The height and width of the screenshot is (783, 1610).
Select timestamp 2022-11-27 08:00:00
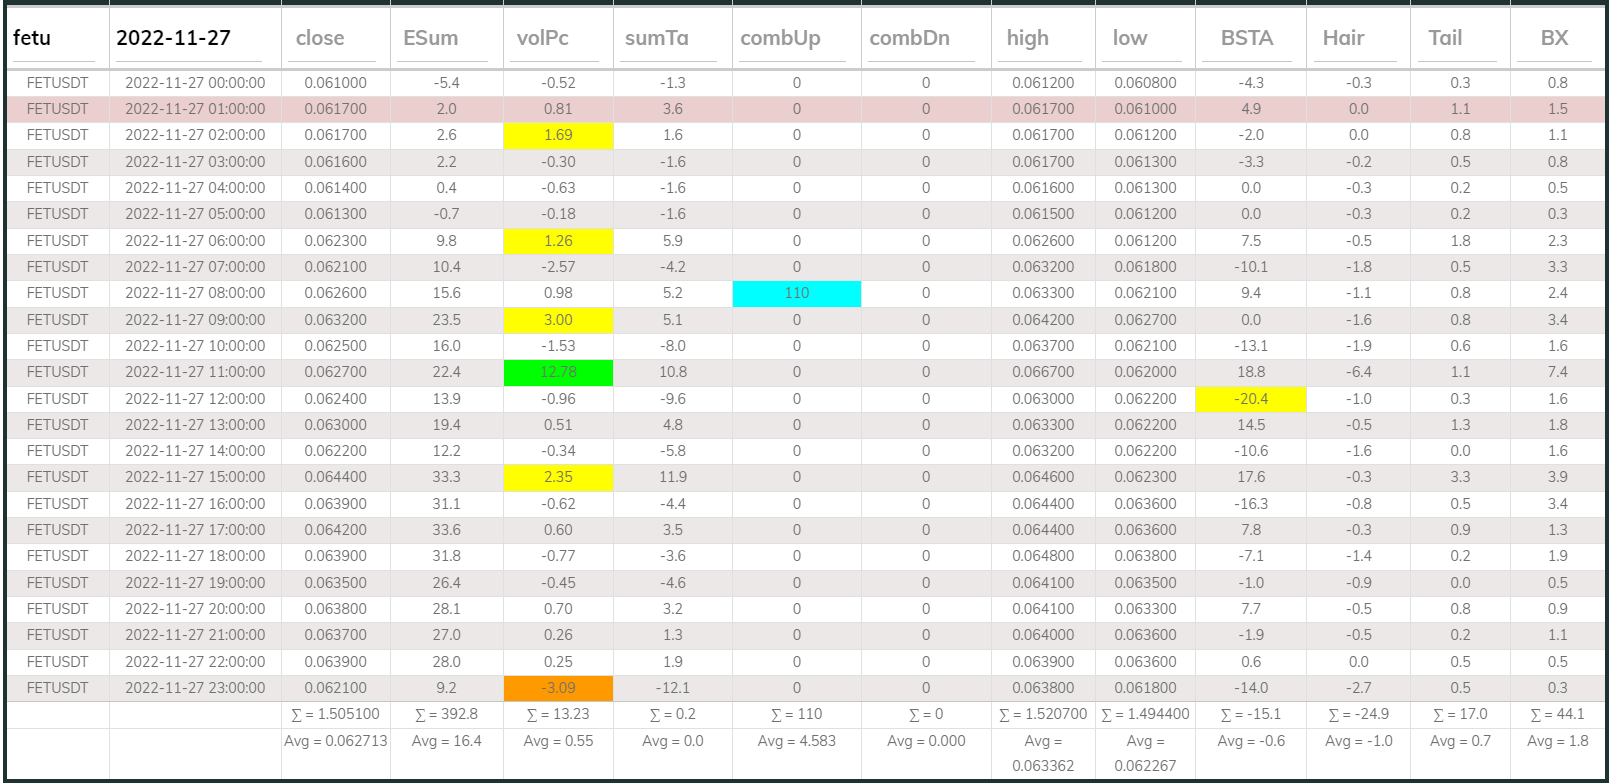pos(195,293)
